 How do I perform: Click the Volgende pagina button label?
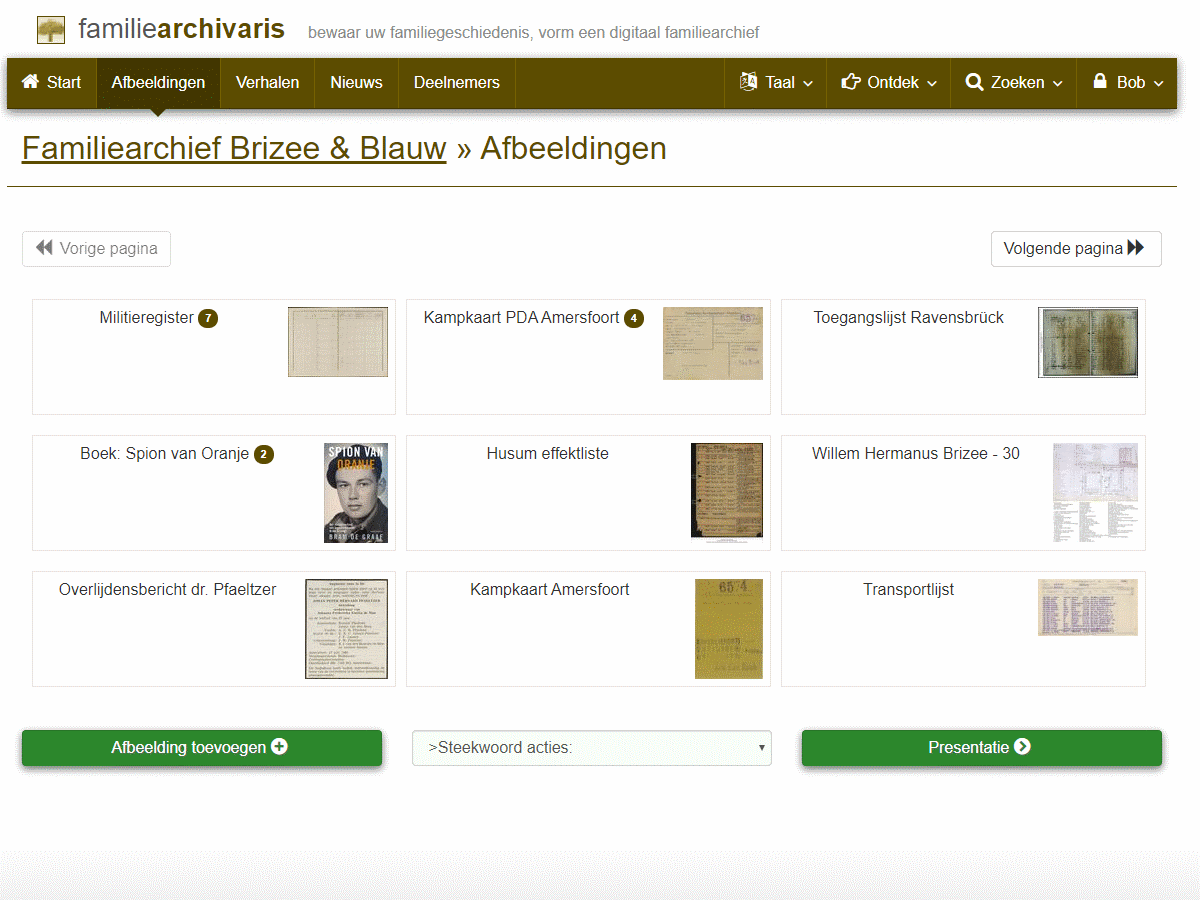(x=1063, y=248)
